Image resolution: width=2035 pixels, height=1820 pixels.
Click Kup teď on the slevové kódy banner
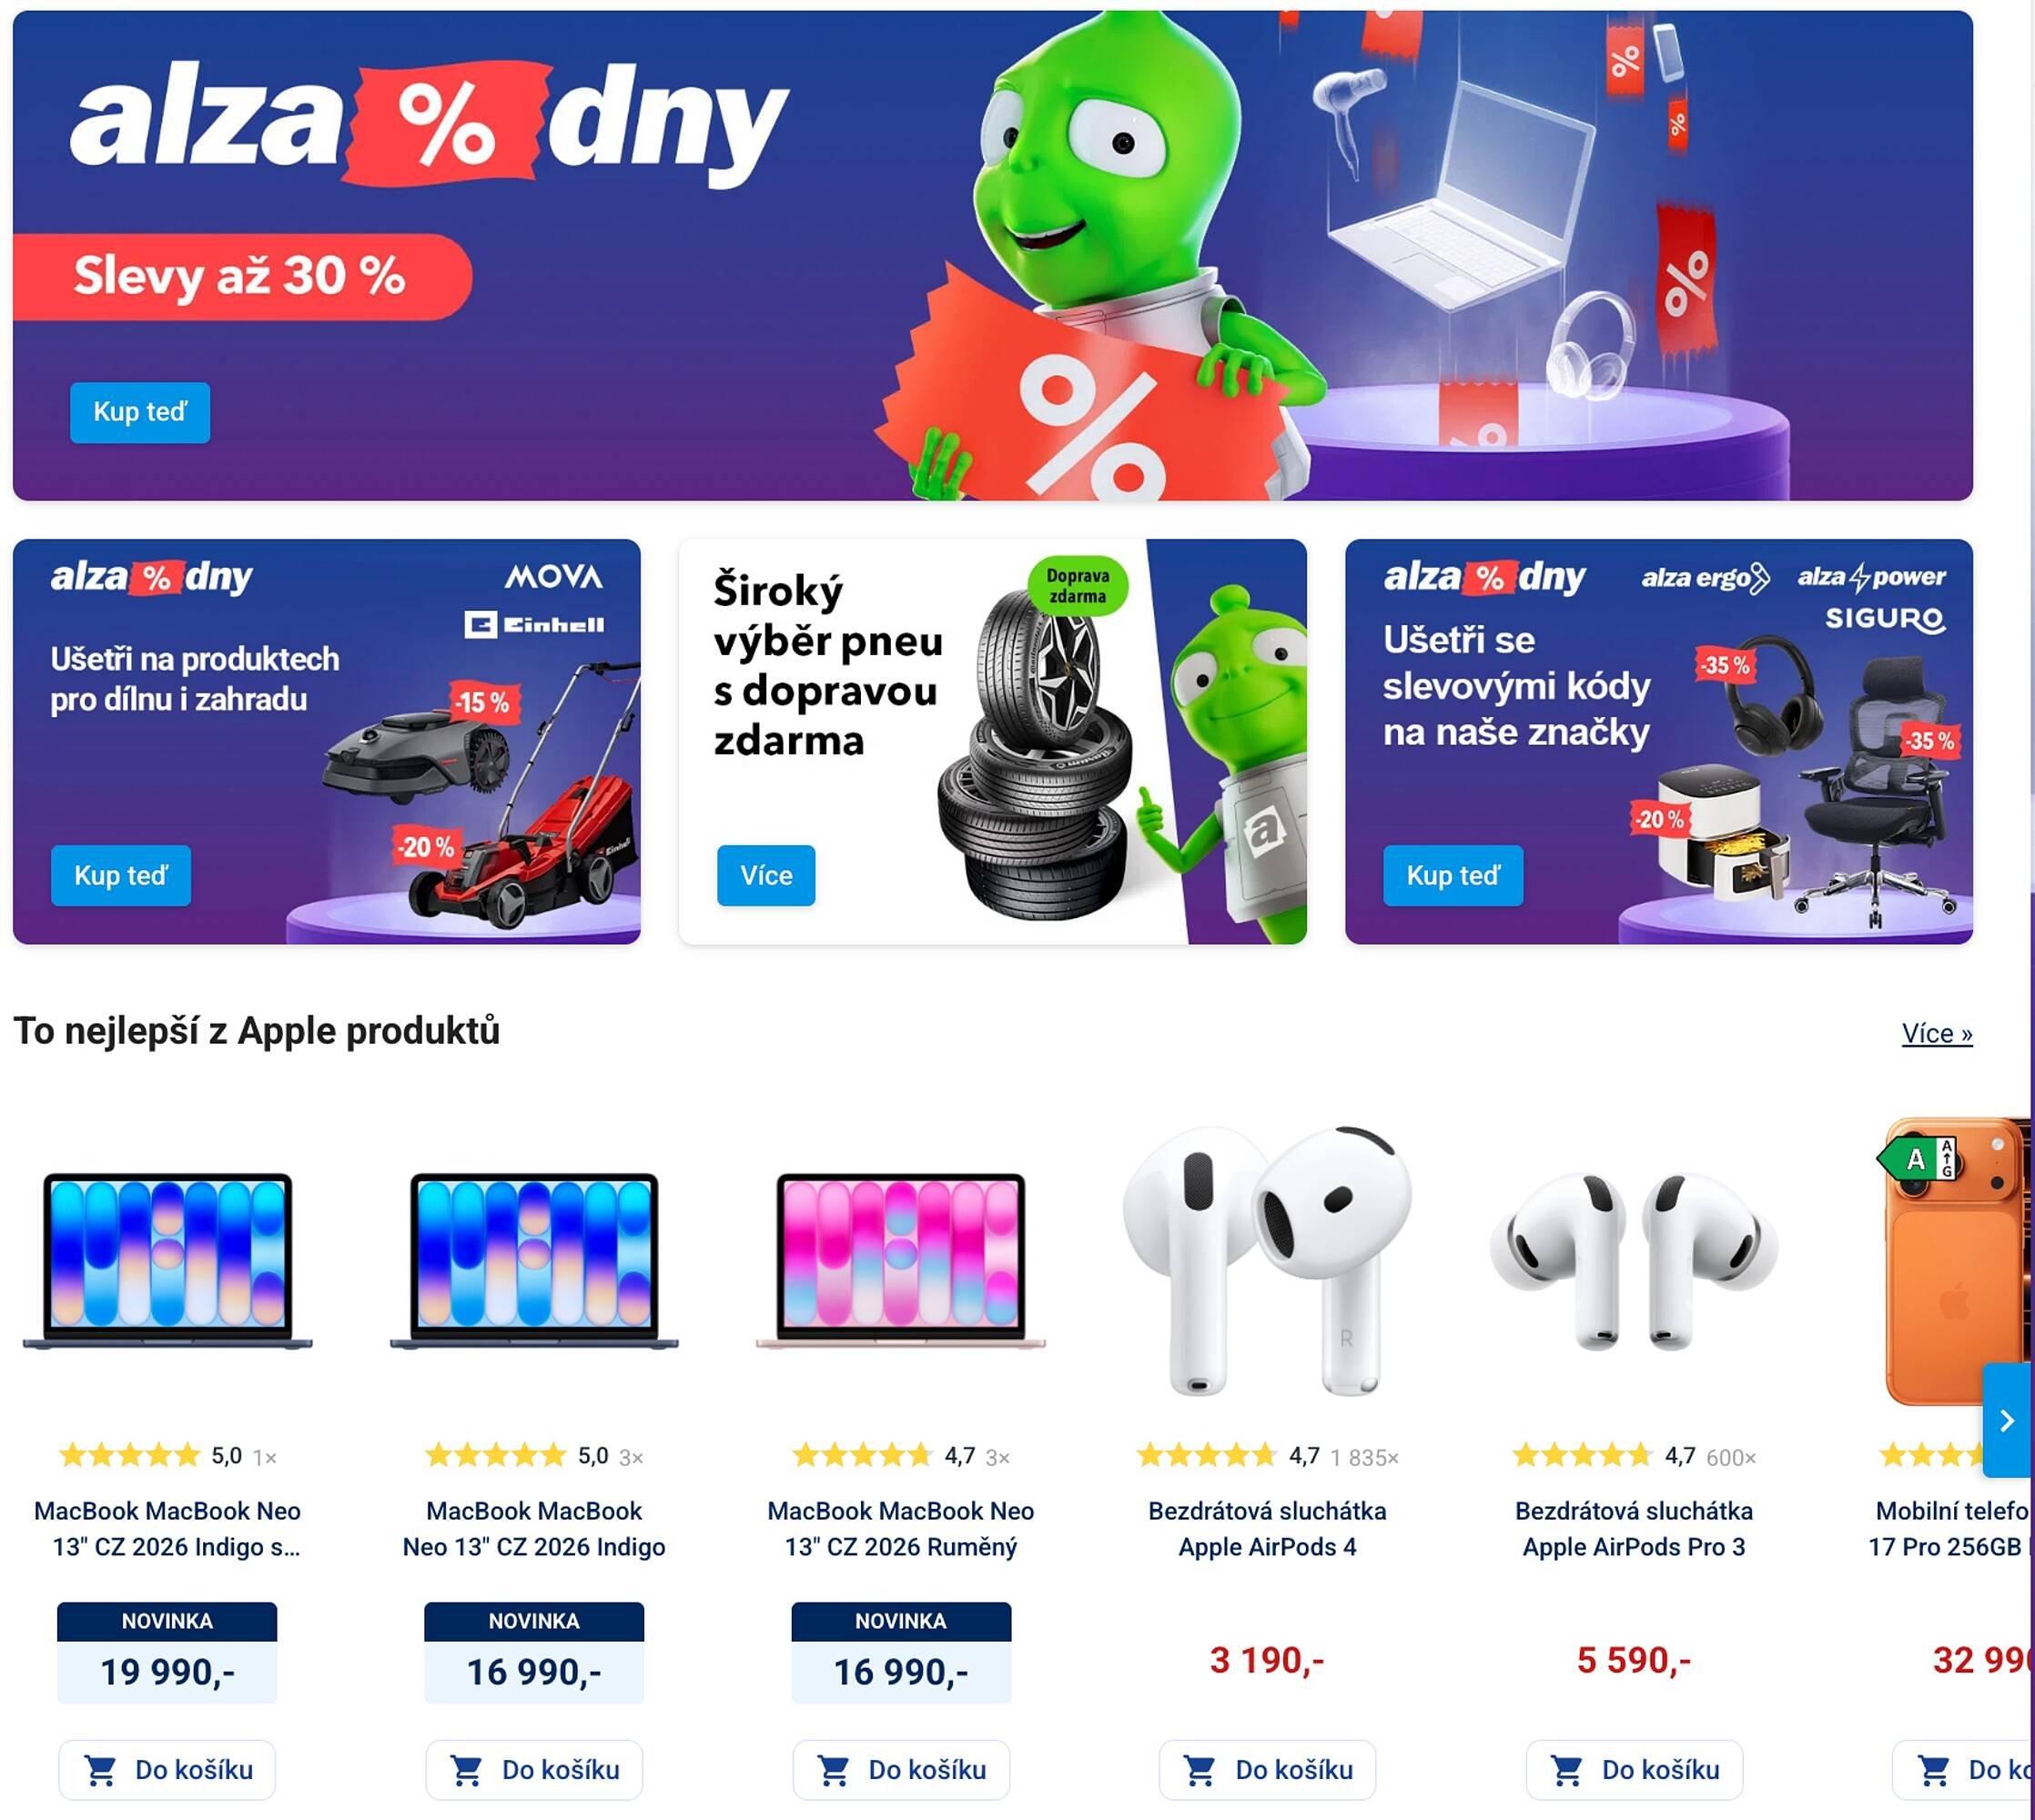pyautogui.click(x=1453, y=876)
